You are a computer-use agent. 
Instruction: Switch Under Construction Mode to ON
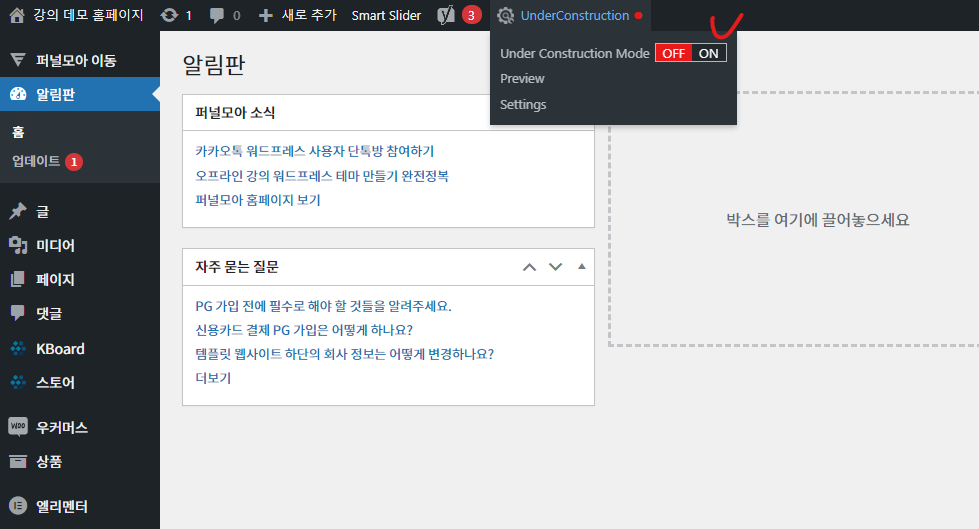coord(709,53)
